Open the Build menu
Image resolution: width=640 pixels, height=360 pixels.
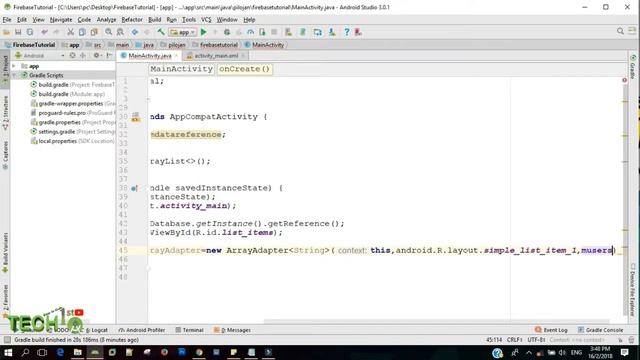click(x=154, y=20)
